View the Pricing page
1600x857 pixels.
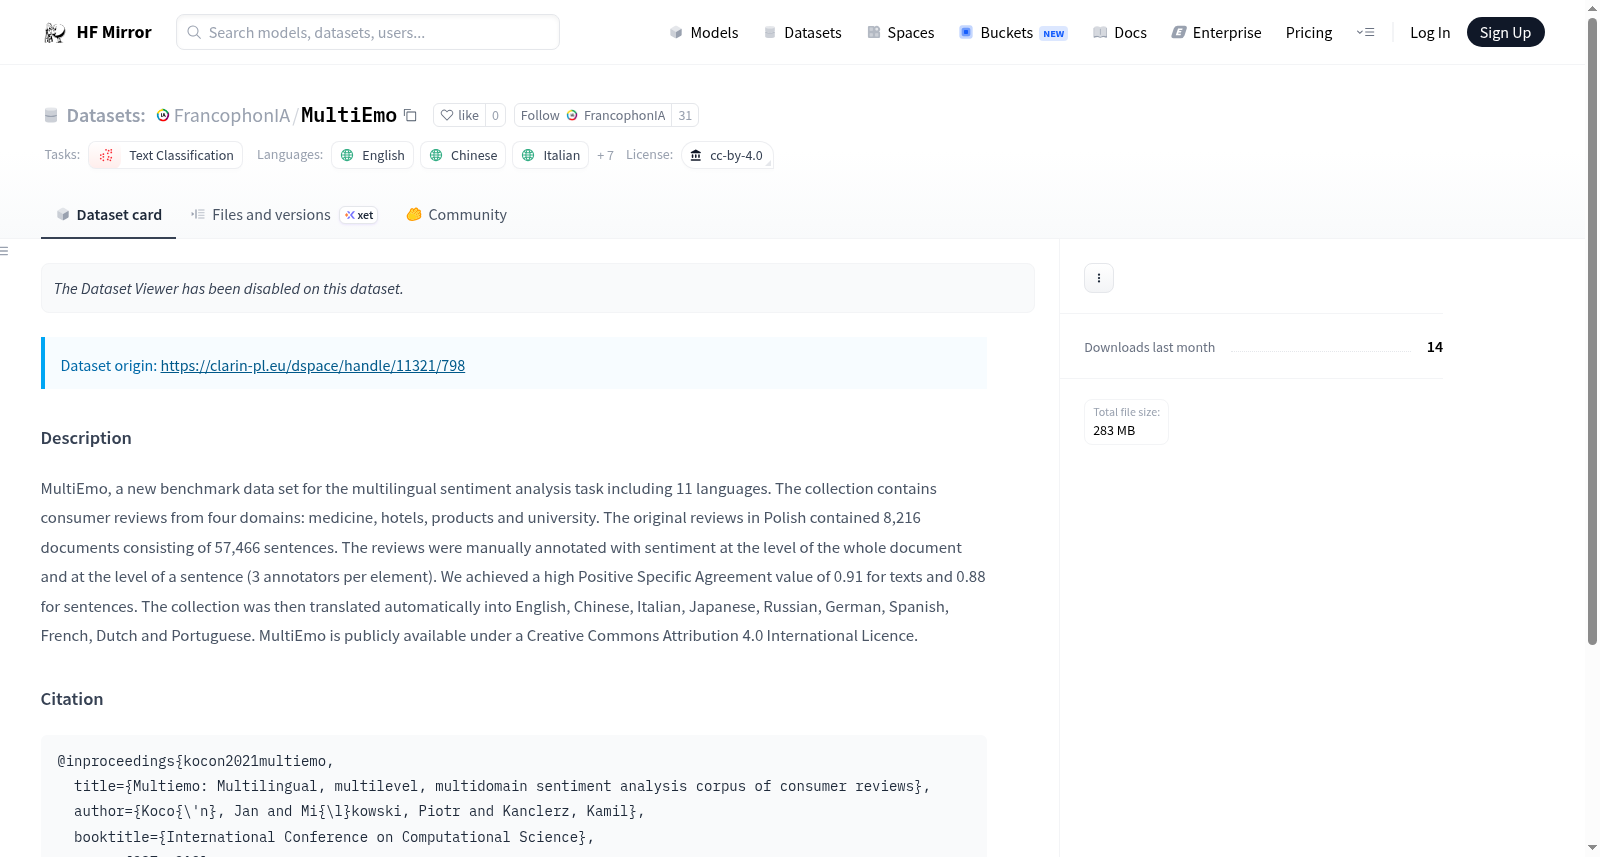tap(1309, 32)
